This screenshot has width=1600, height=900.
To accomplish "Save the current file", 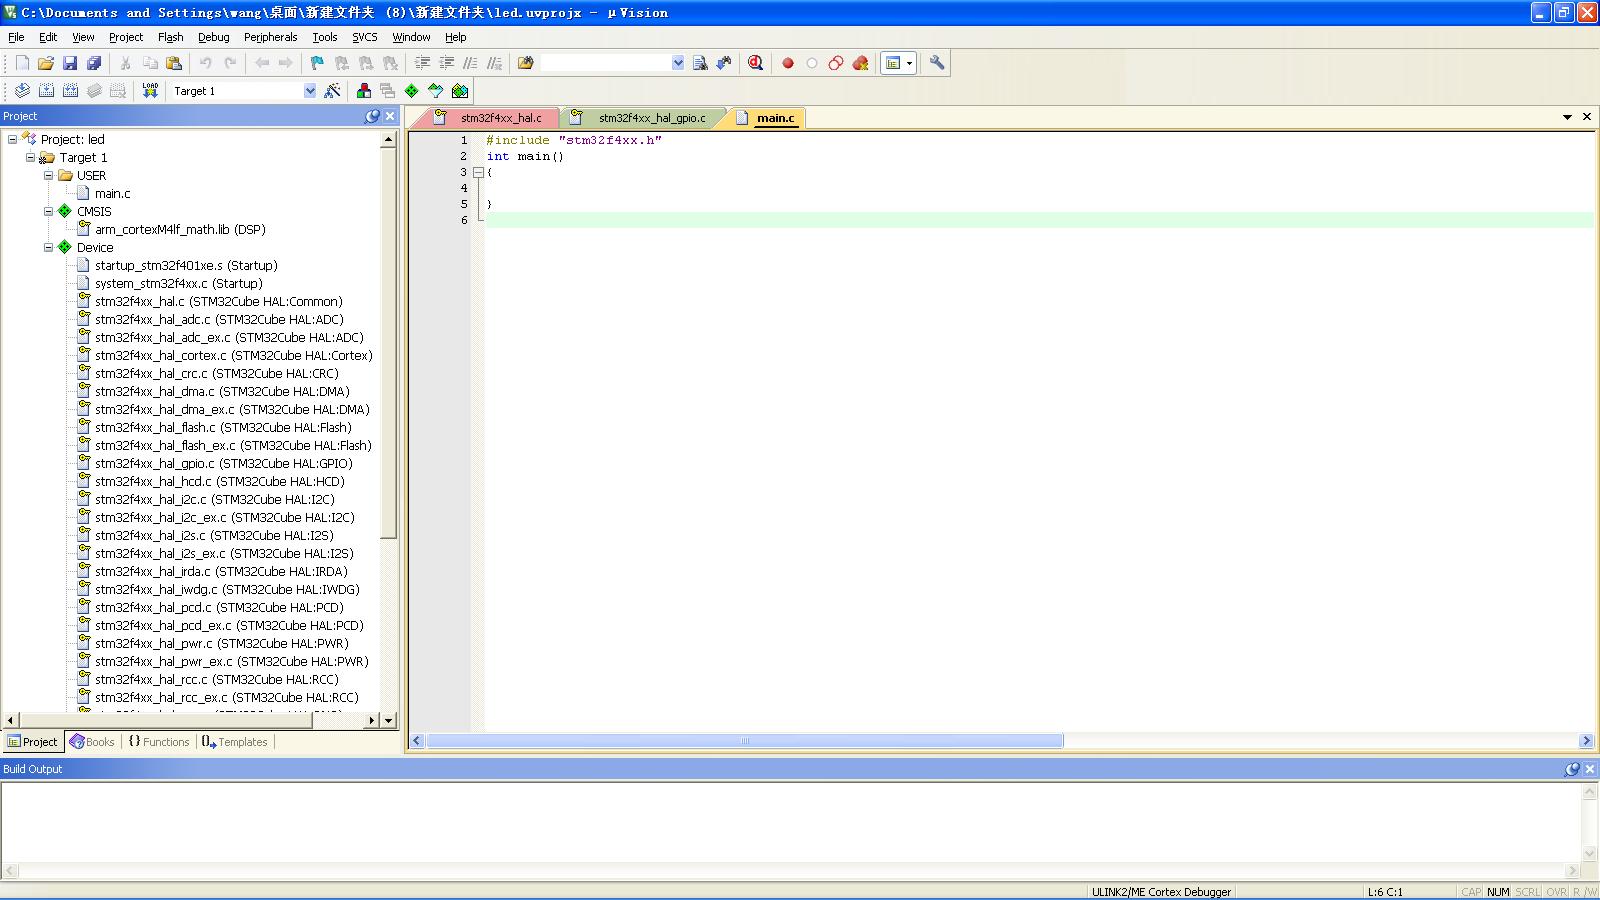I will pos(70,63).
